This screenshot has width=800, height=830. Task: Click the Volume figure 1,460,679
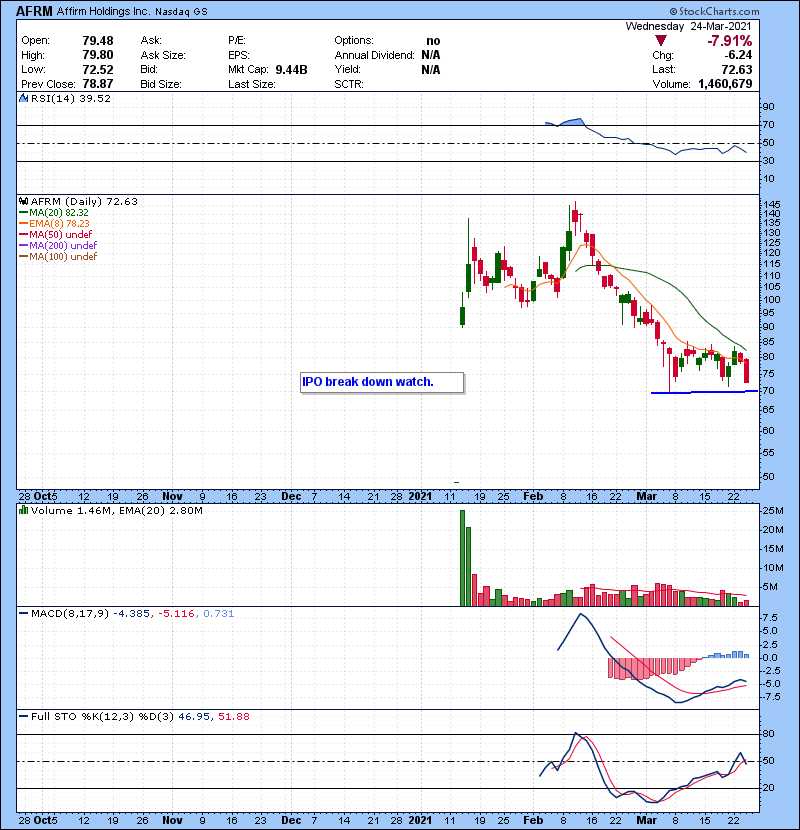point(725,84)
